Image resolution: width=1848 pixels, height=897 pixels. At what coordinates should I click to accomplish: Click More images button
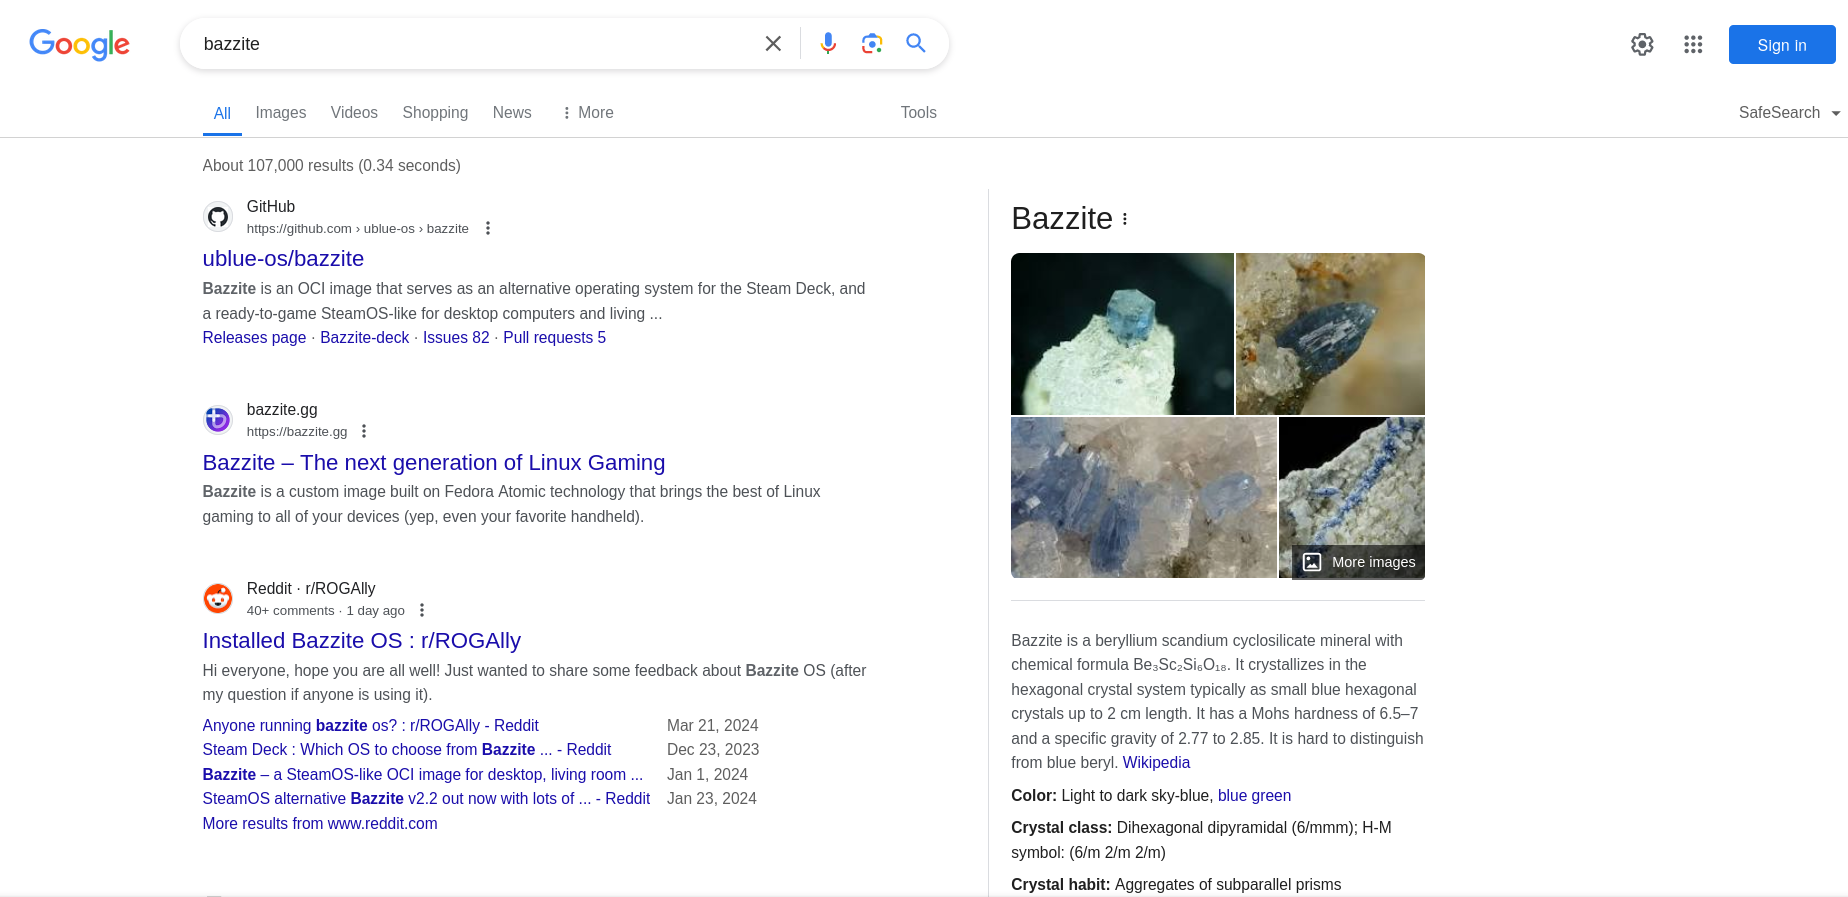1358,562
